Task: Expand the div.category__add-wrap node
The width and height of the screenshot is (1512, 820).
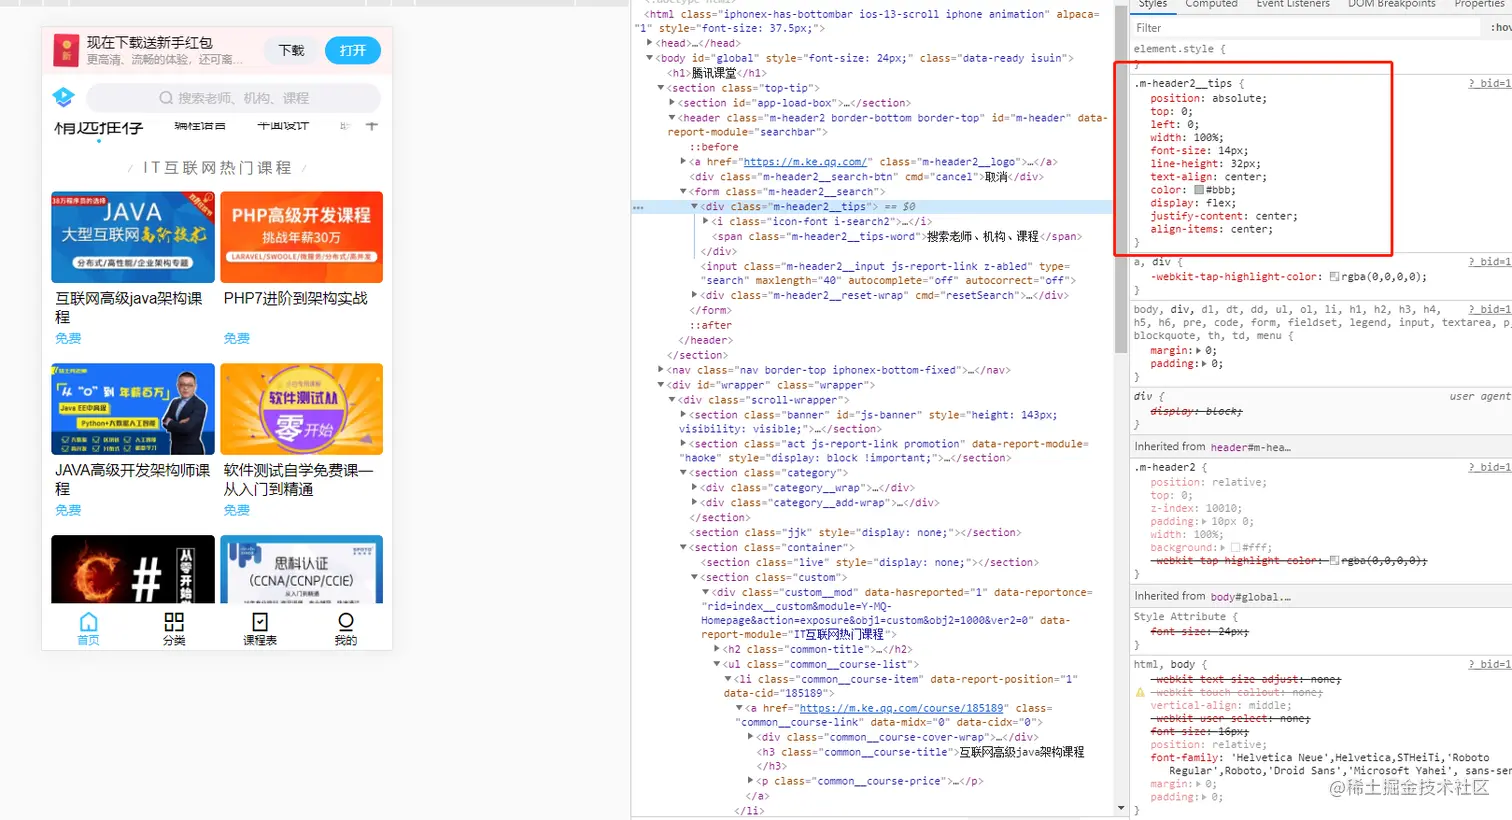Action: 695,503
